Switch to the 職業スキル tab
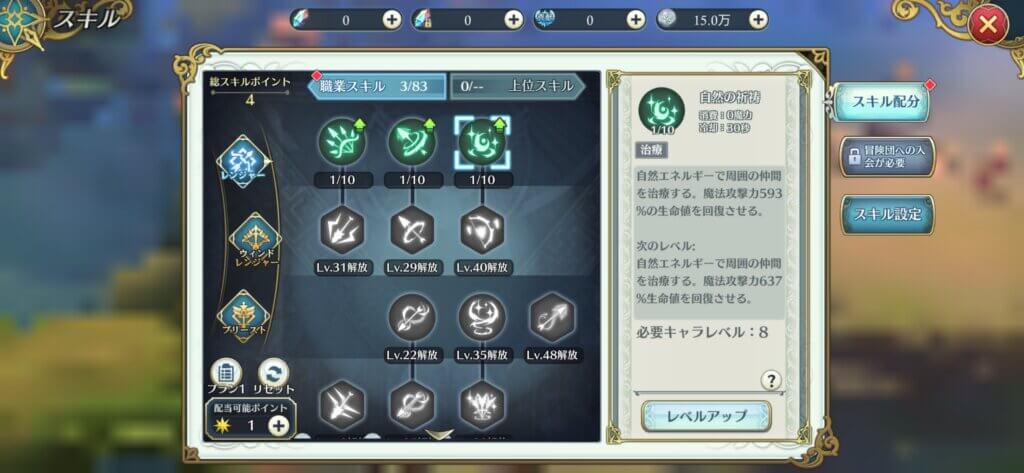Viewport: 1024px width, 473px height. tap(377, 86)
